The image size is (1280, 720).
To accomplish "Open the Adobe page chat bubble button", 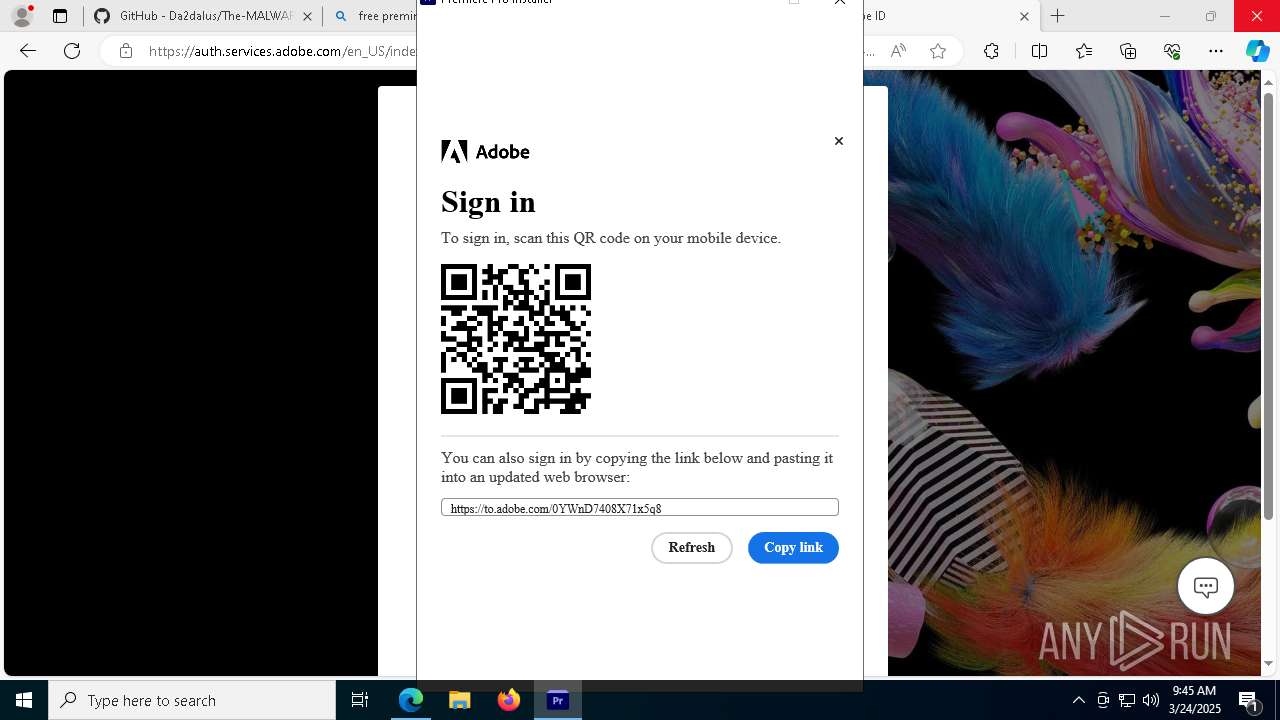I will (1205, 586).
